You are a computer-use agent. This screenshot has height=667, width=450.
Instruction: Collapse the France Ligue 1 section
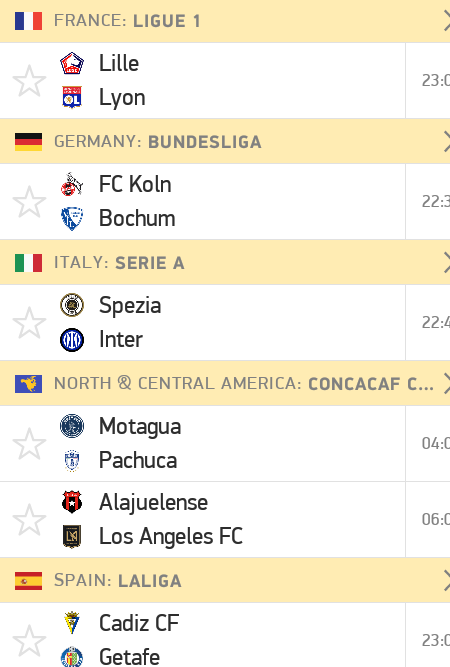[446, 21]
